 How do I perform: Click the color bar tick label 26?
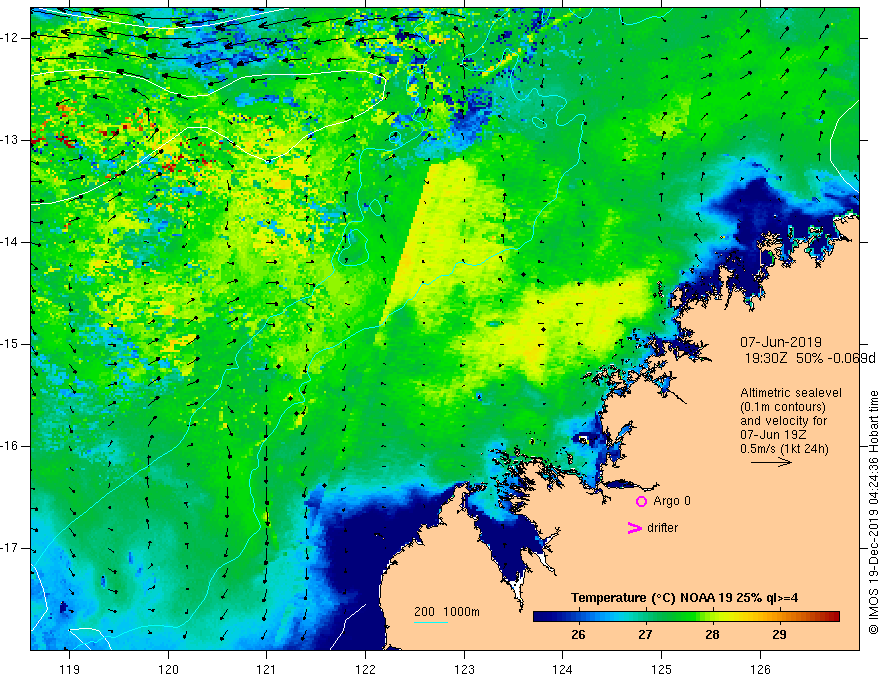(x=578, y=635)
